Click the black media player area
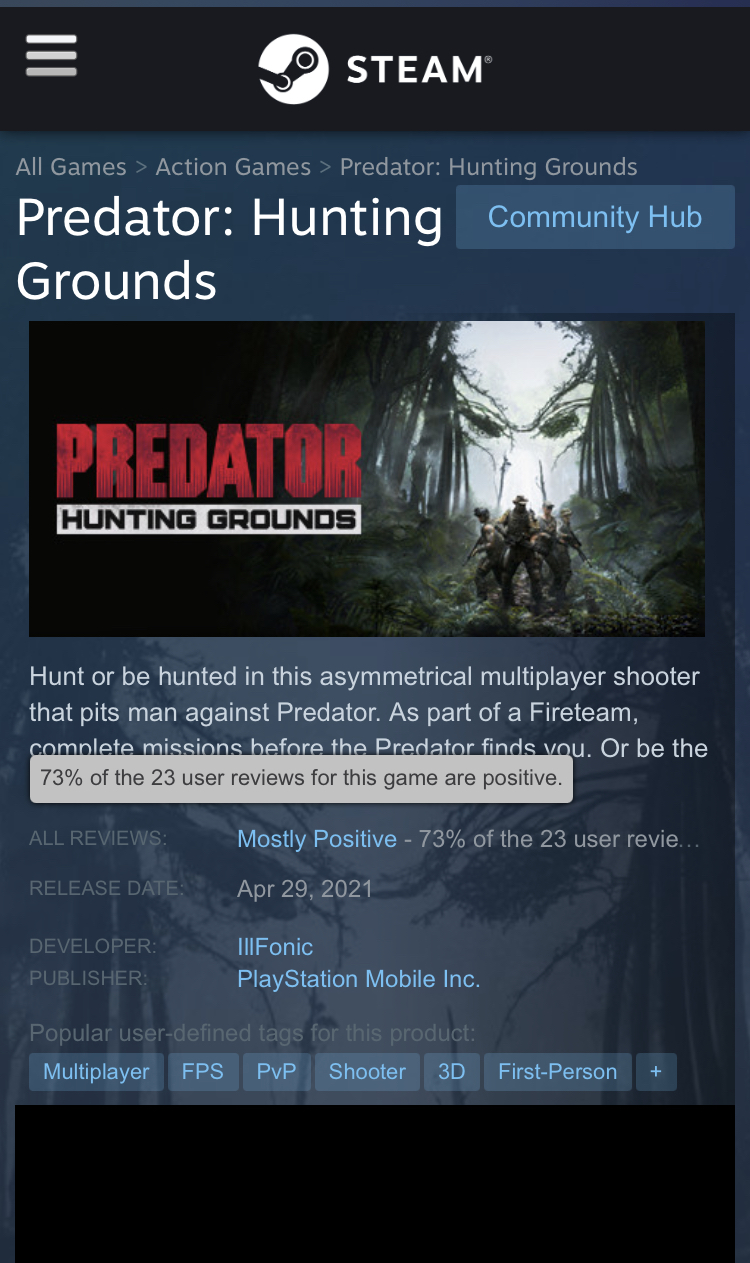 point(375,1184)
